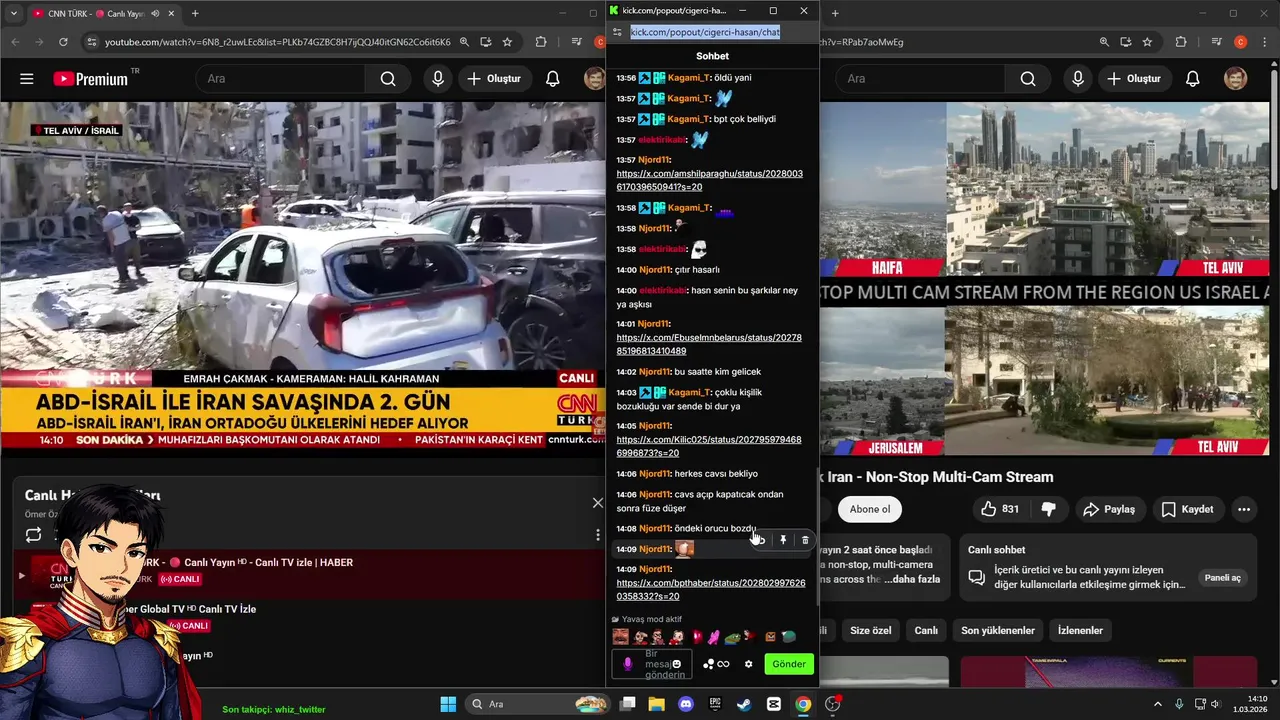Show hidden system tray icons

point(1158,704)
